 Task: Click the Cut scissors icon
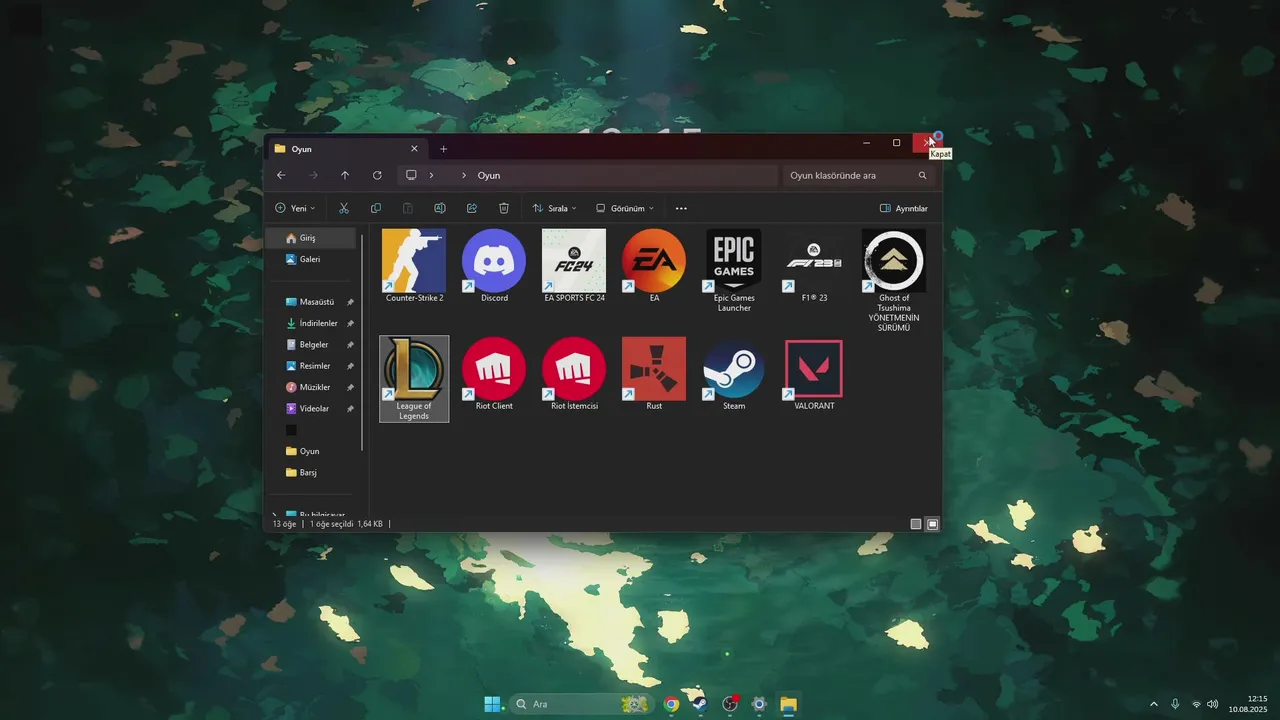(344, 208)
